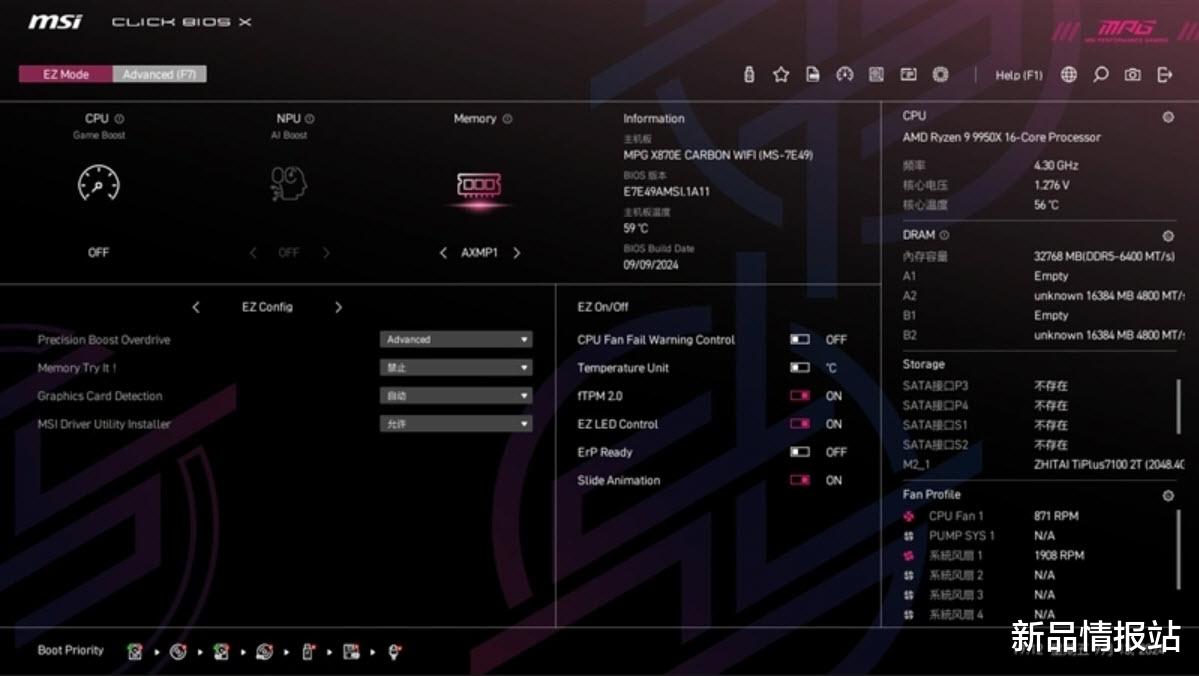Viewport: 1199px width, 676px height.
Task: Open the gauge/hardware monitor toolbar icon
Action: pos(845,74)
